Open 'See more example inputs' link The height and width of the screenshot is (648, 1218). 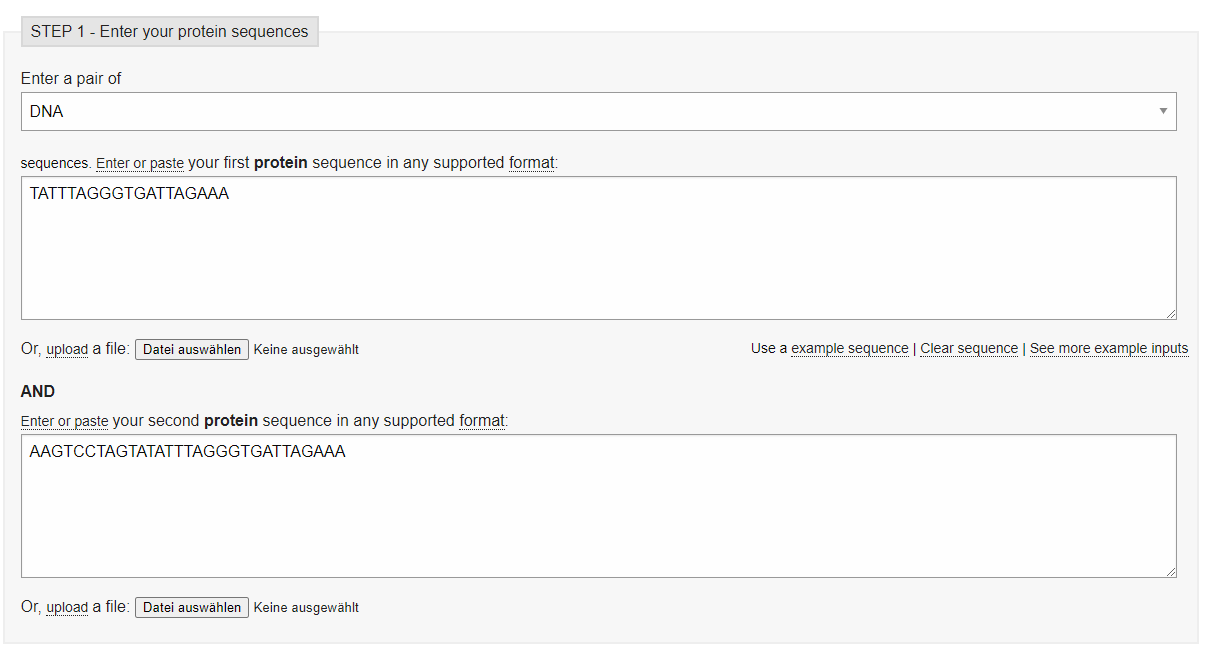pos(1108,348)
